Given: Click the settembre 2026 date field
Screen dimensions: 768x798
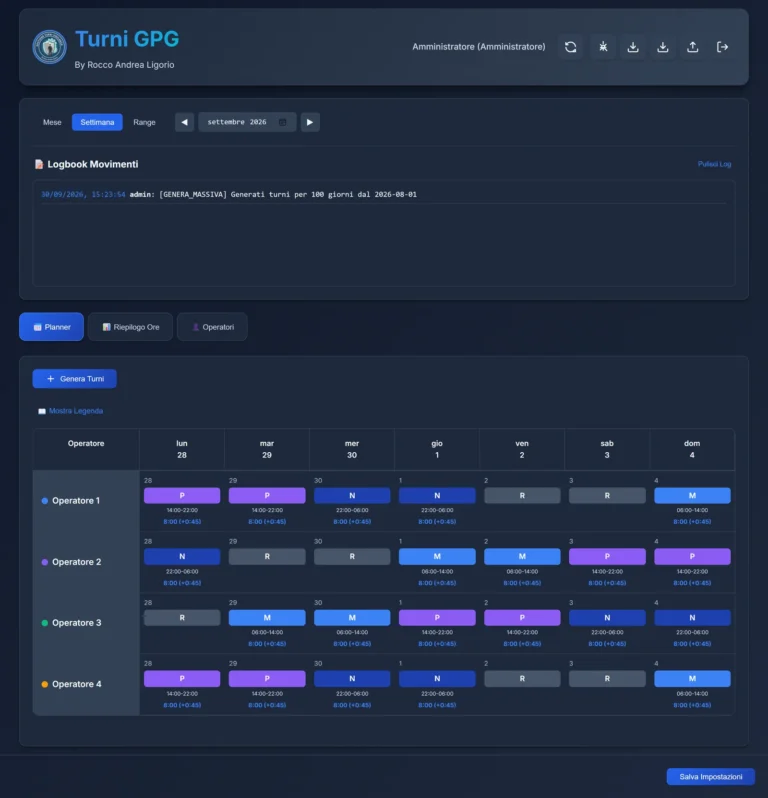Looking at the screenshot, I should click(x=247, y=122).
